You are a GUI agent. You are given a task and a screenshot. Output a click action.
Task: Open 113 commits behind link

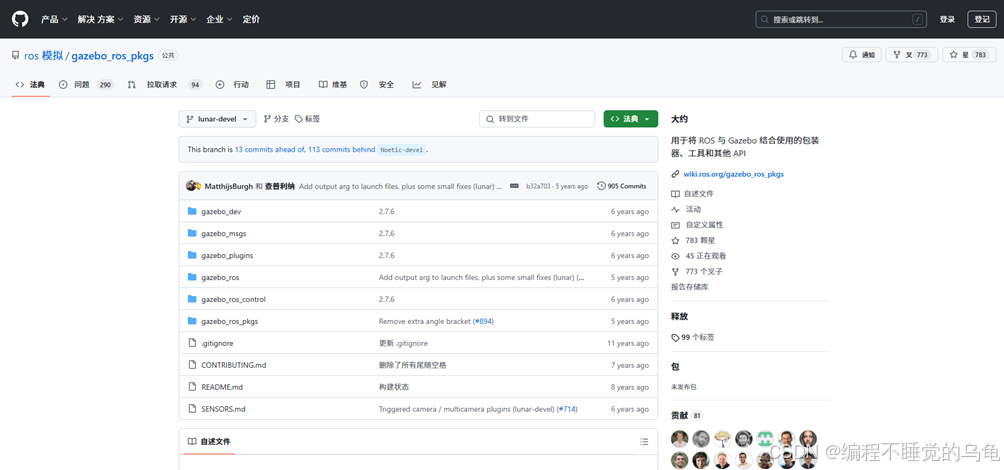point(341,149)
